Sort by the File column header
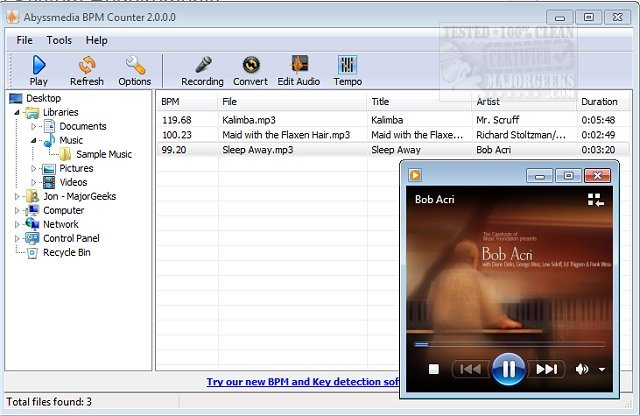640x416 pixels. (x=292, y=102)
